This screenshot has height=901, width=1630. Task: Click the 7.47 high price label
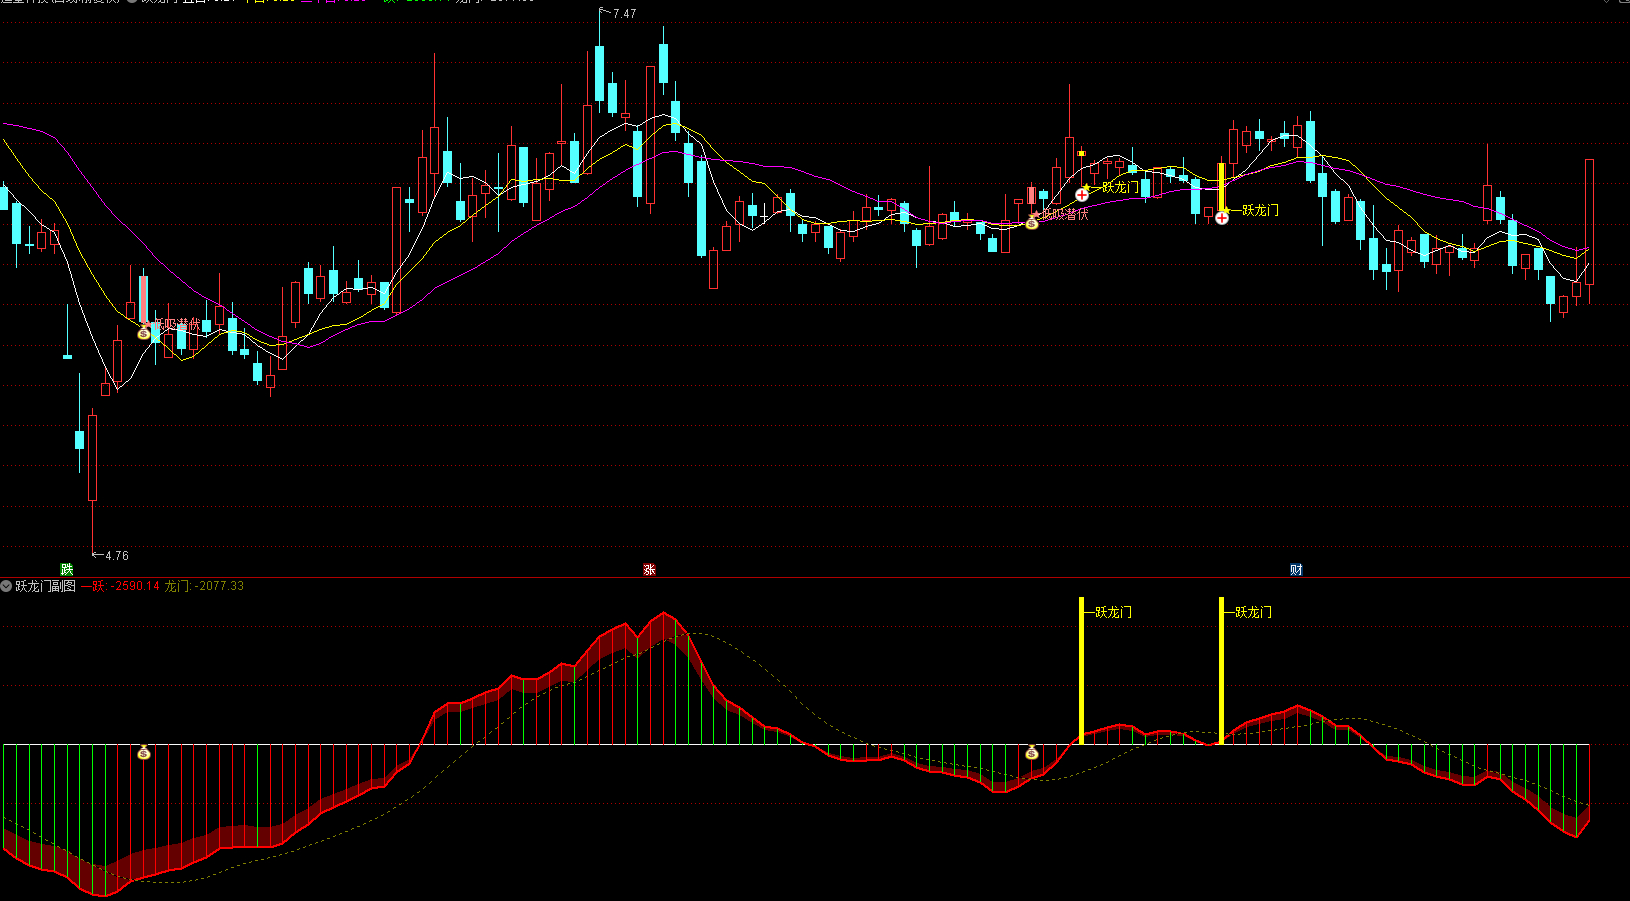point(624,14)
